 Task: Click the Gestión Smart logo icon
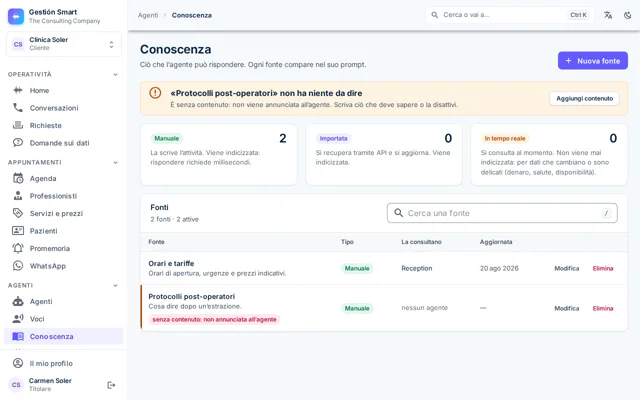[x=16, y=16]
